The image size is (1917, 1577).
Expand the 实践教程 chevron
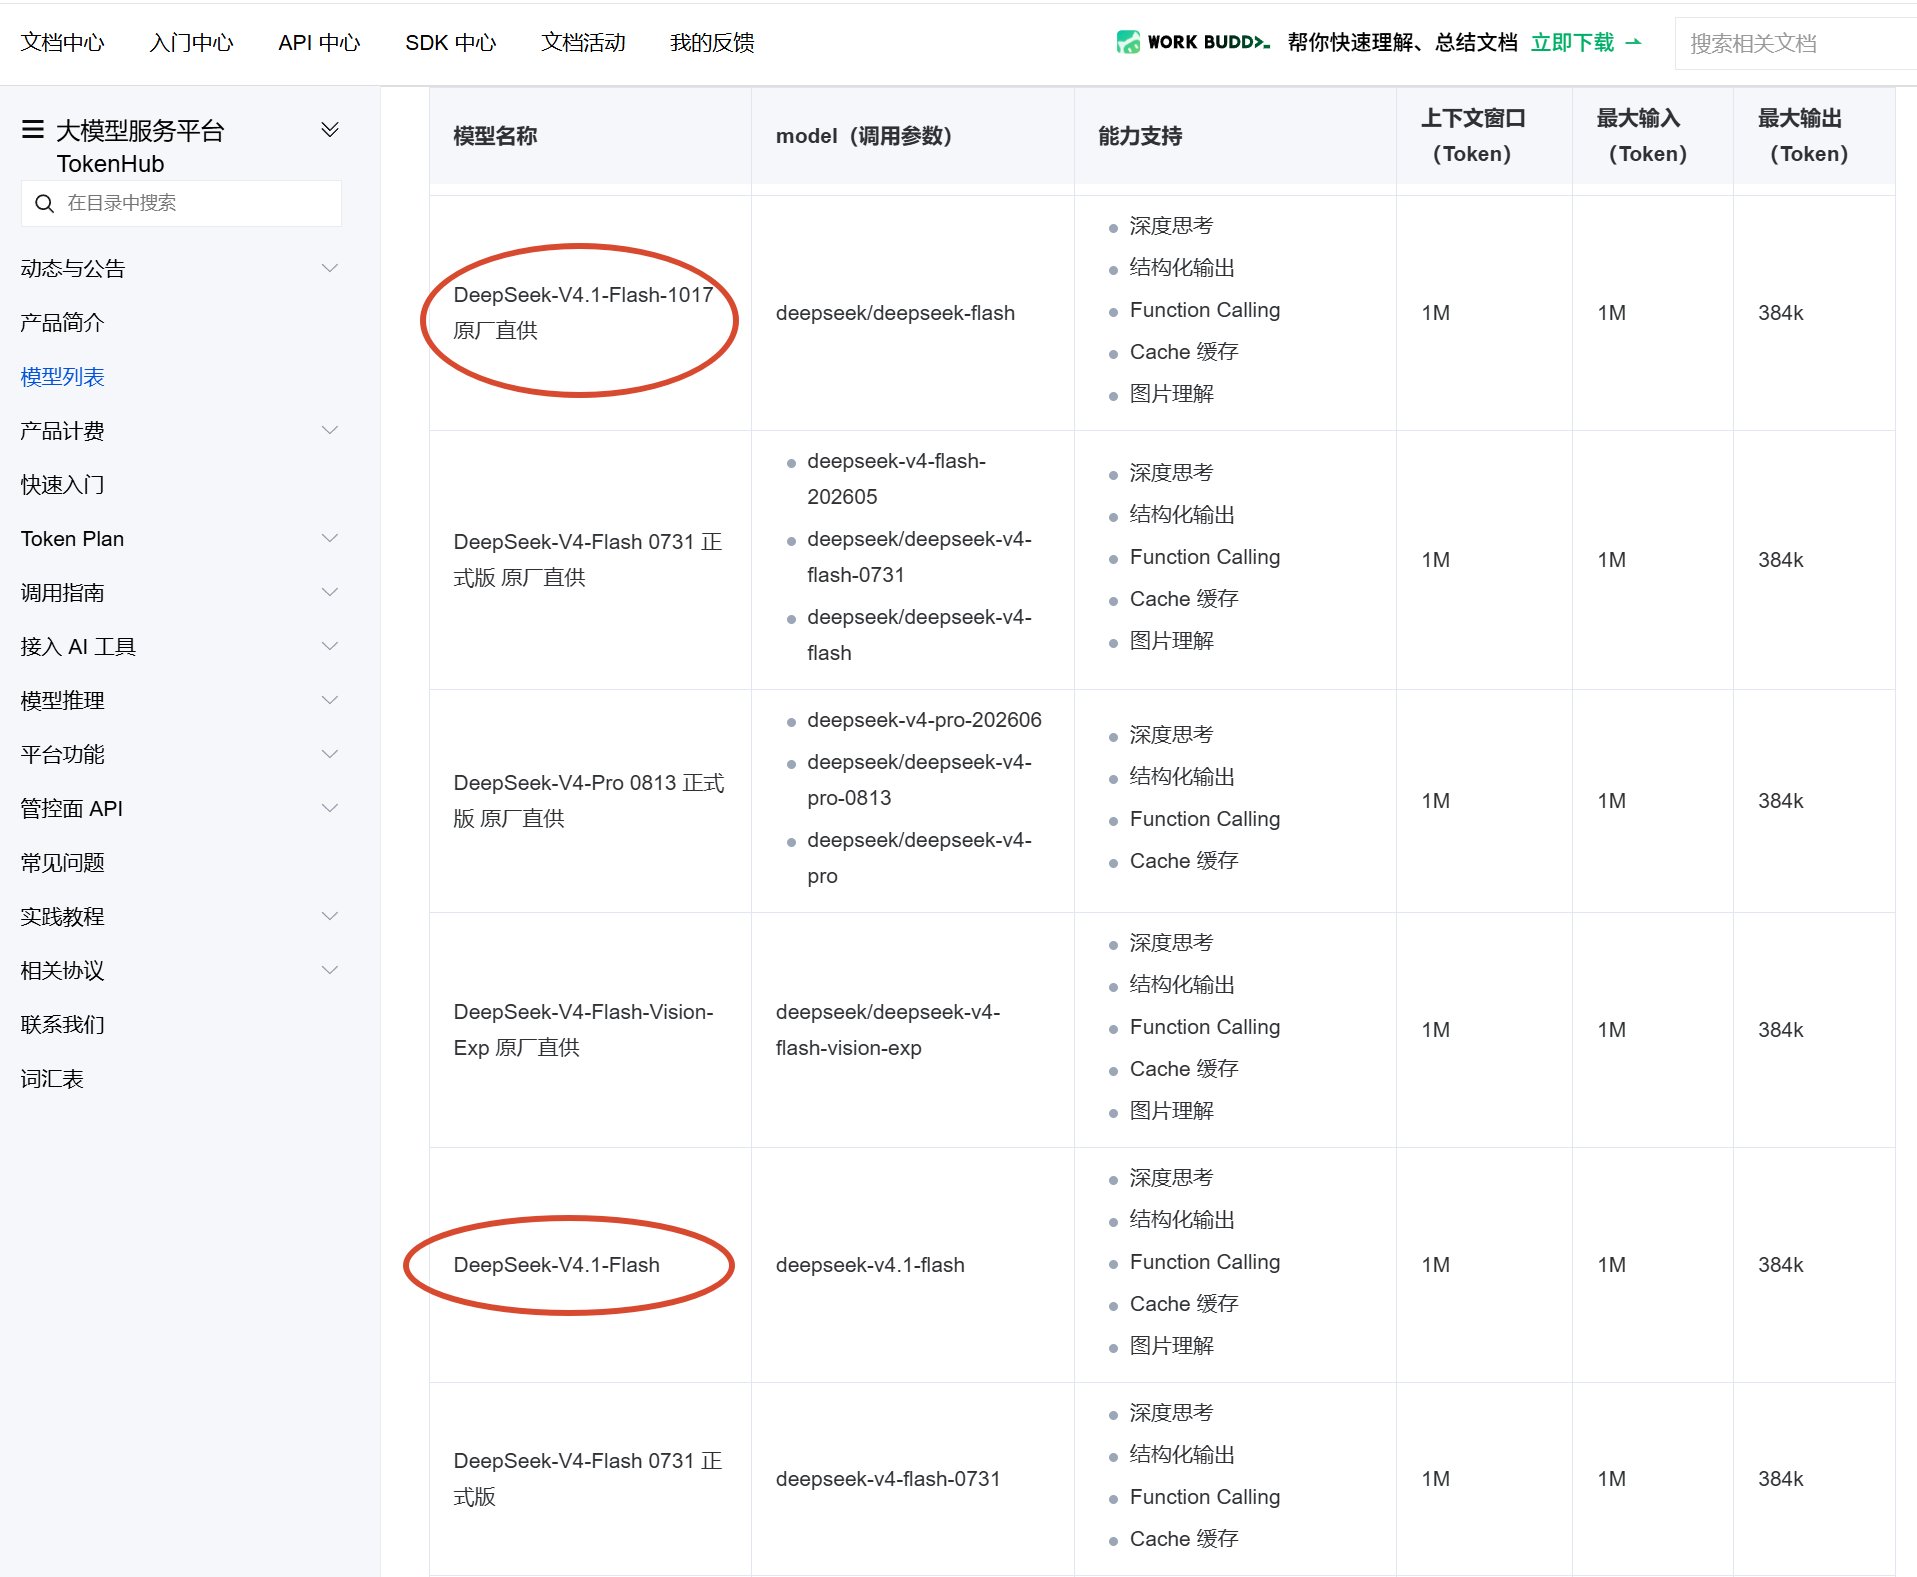click(330, 916)
